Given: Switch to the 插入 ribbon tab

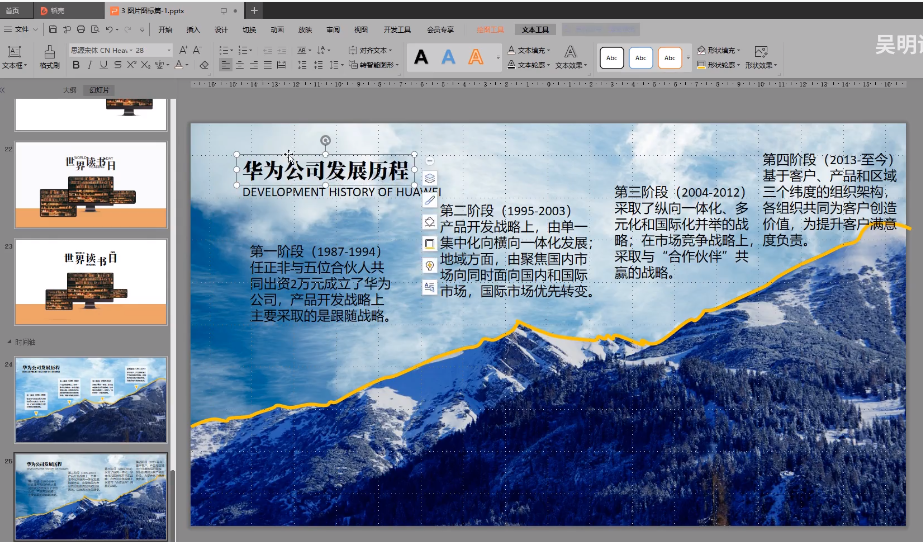Looking at the screenshot, I should point(193,29).
